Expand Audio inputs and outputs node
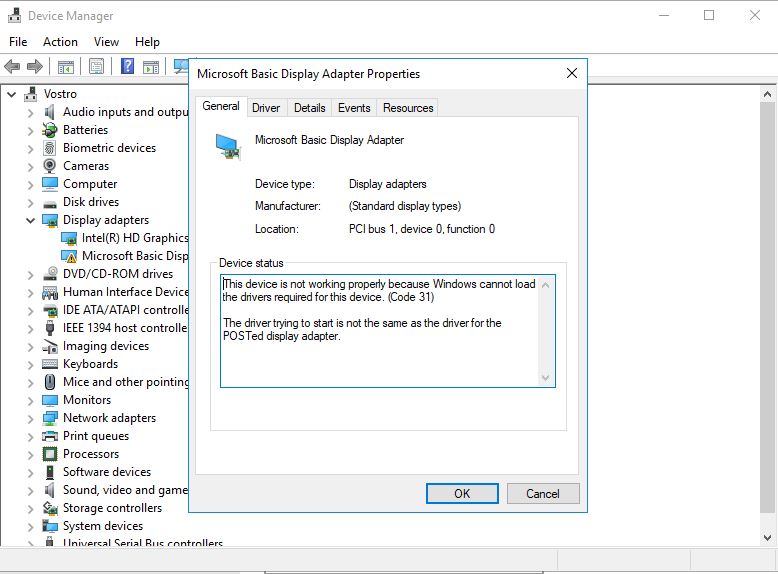This screenshot has width=778, height=574. [x=30, y=113]
